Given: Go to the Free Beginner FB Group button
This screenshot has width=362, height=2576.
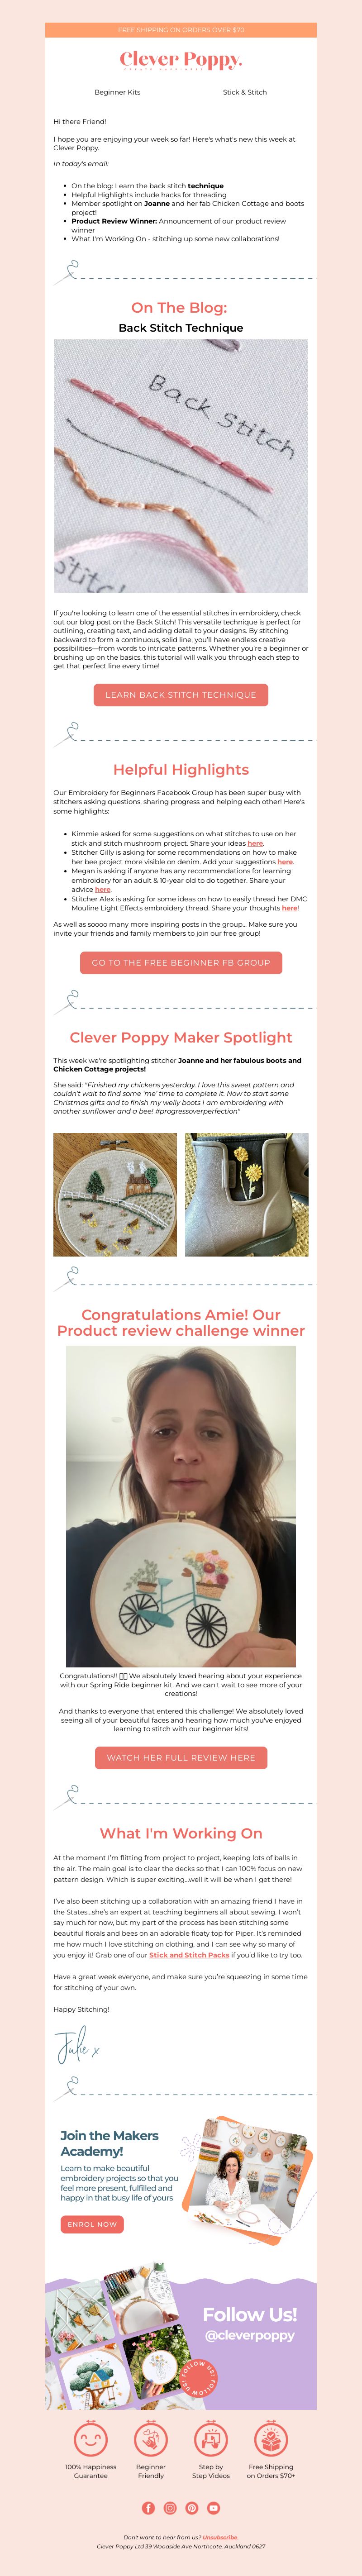Looking at the screenshot, I should tap(181, 962).
